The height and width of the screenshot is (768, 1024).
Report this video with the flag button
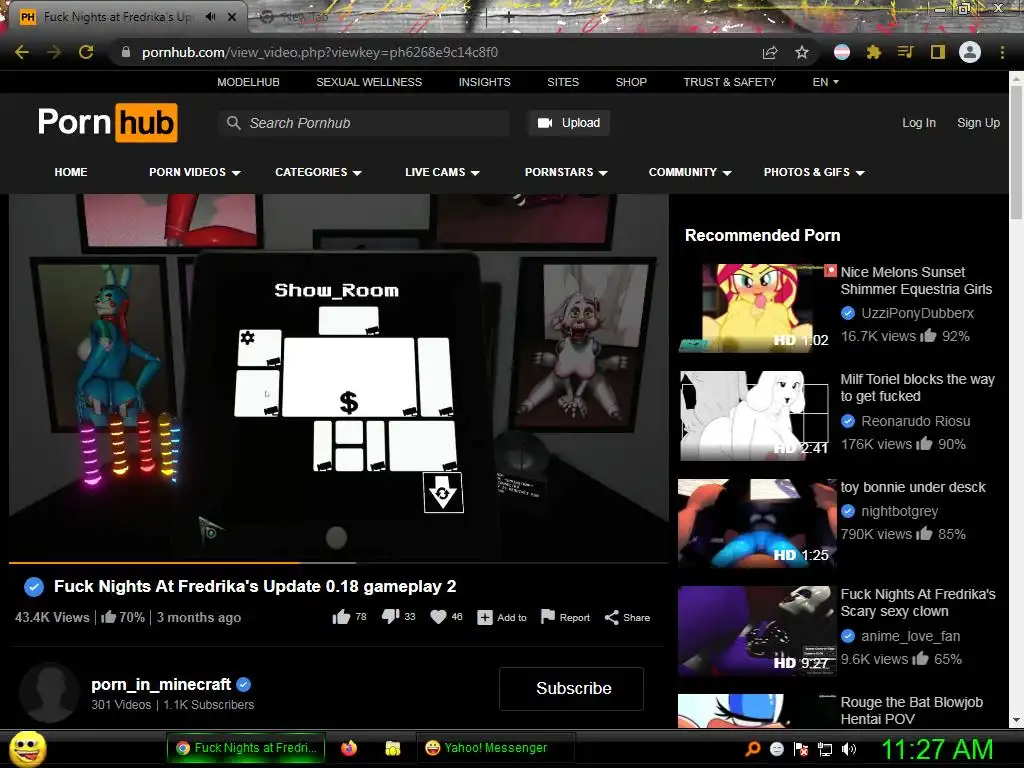coord(565,617)
